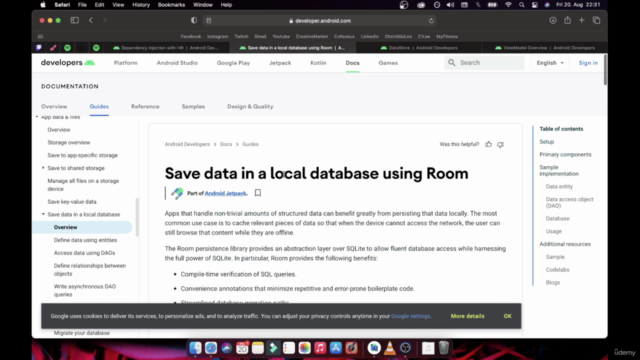640x360 pixels.
Task: Click the developers Android logo
Action: click(x=68, y=62)
